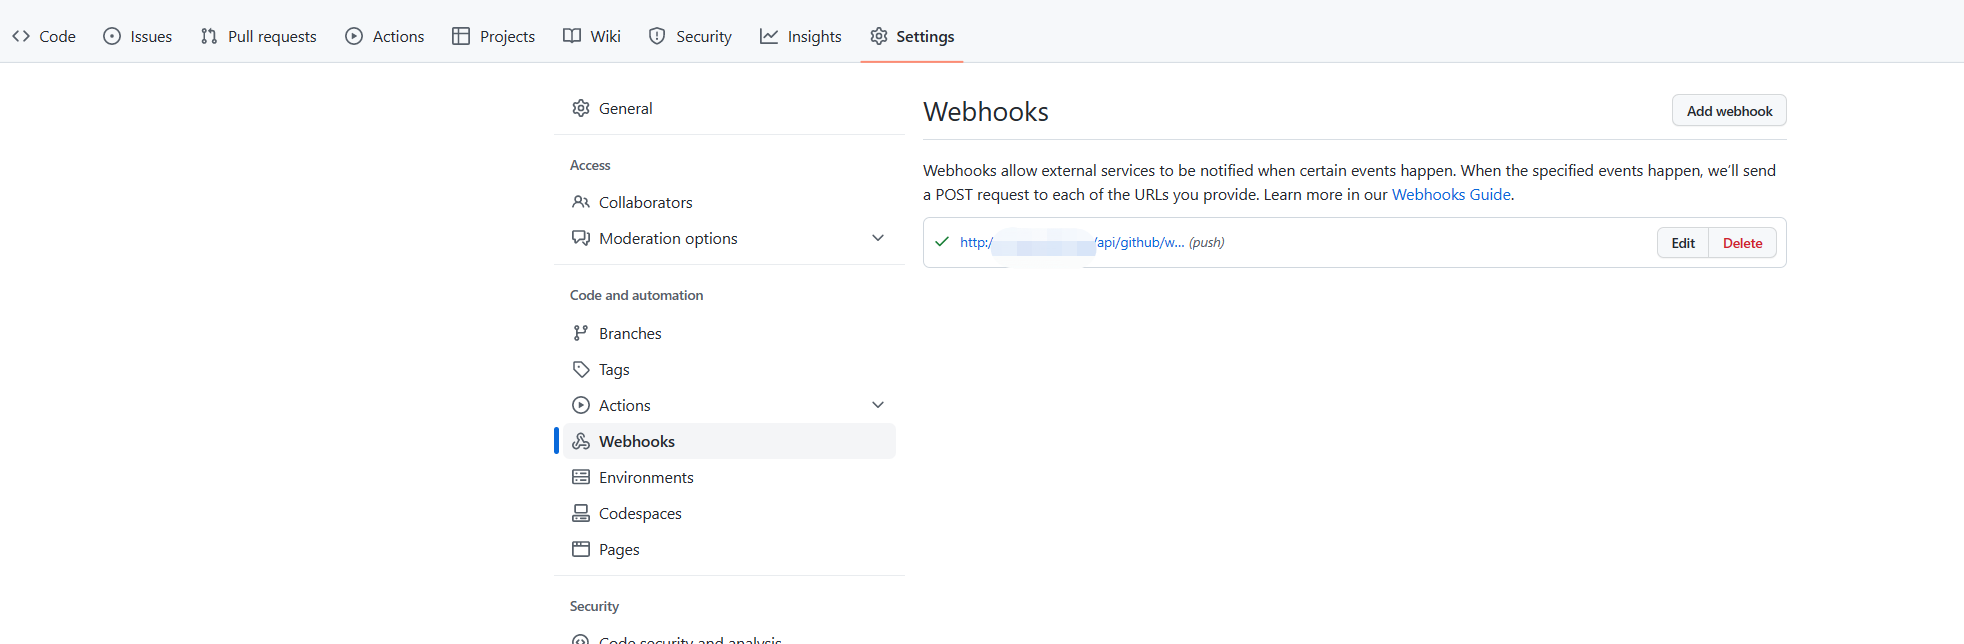Open the Wiki tab
The height and width of the screenshot is (644, 1964).
pos(592,36)
